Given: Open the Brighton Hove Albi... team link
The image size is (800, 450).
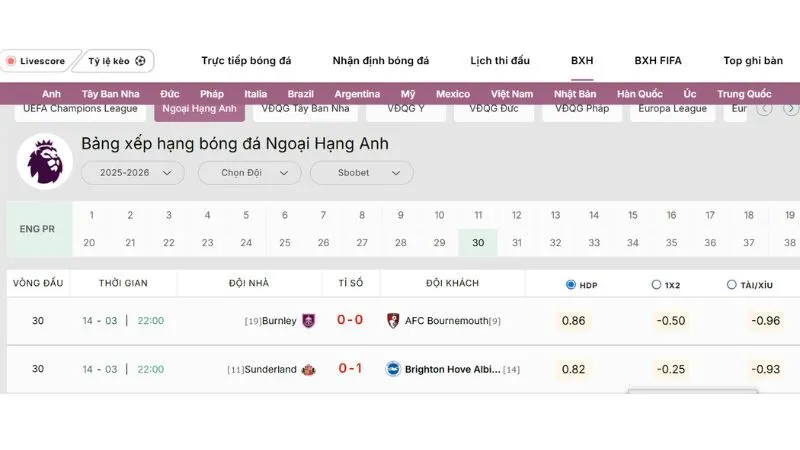Looking at the screenshot, I should point(453,369).
